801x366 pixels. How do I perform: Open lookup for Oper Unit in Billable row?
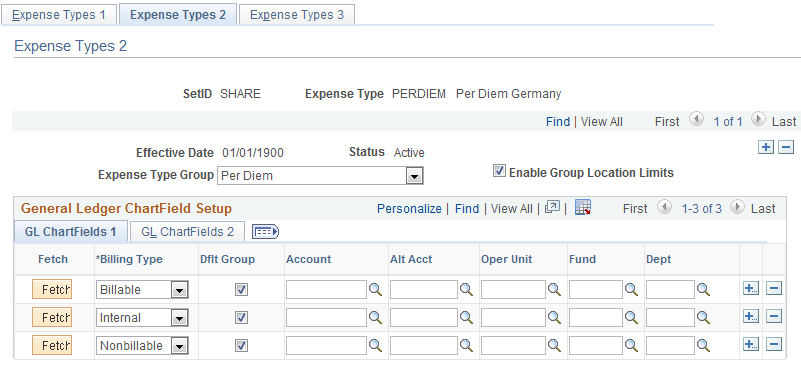554,290
